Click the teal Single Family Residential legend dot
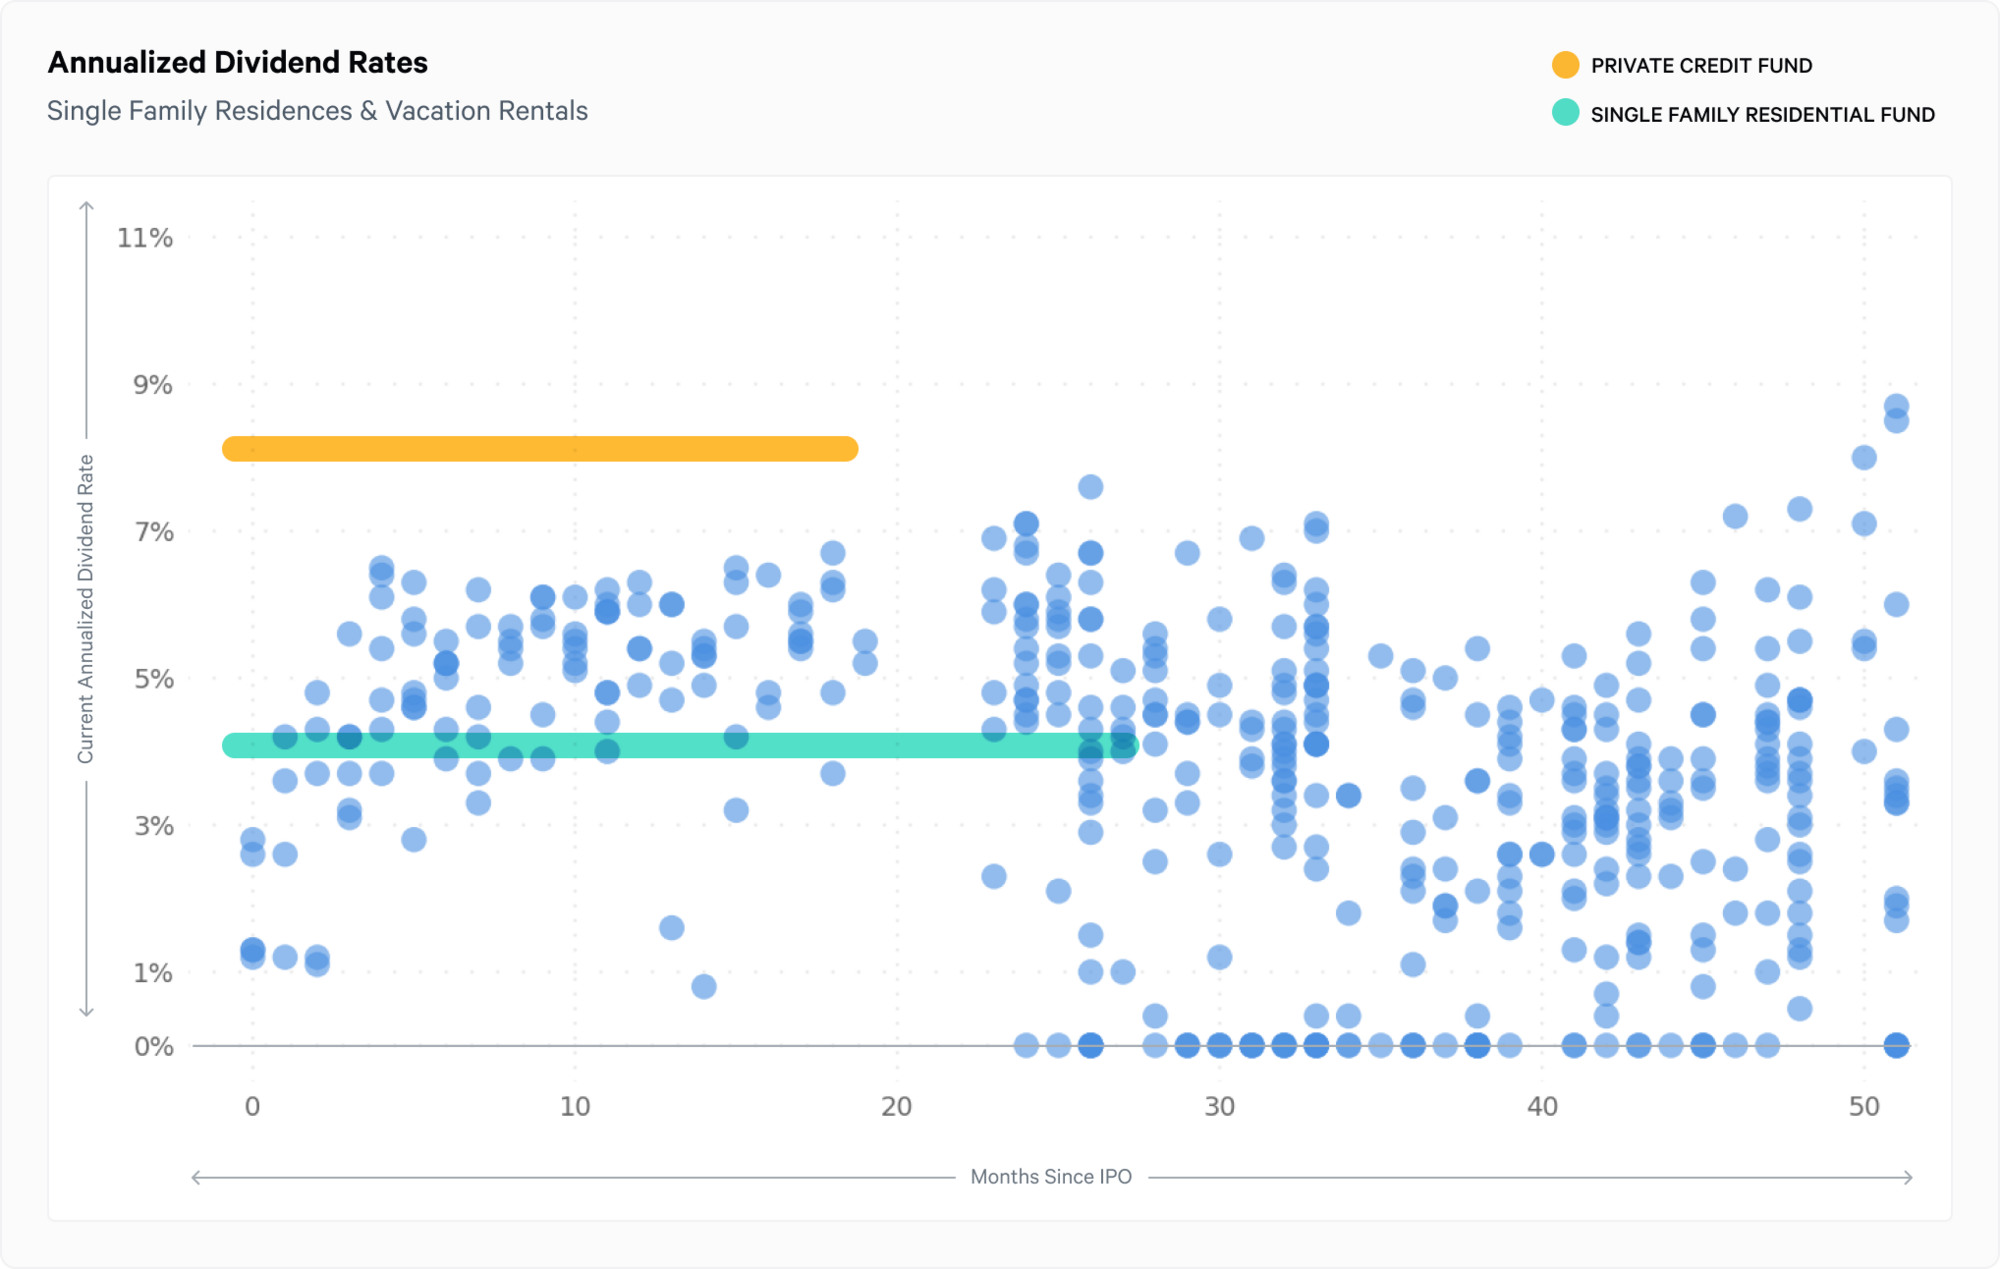2000x1269 pixels. 1565,113
